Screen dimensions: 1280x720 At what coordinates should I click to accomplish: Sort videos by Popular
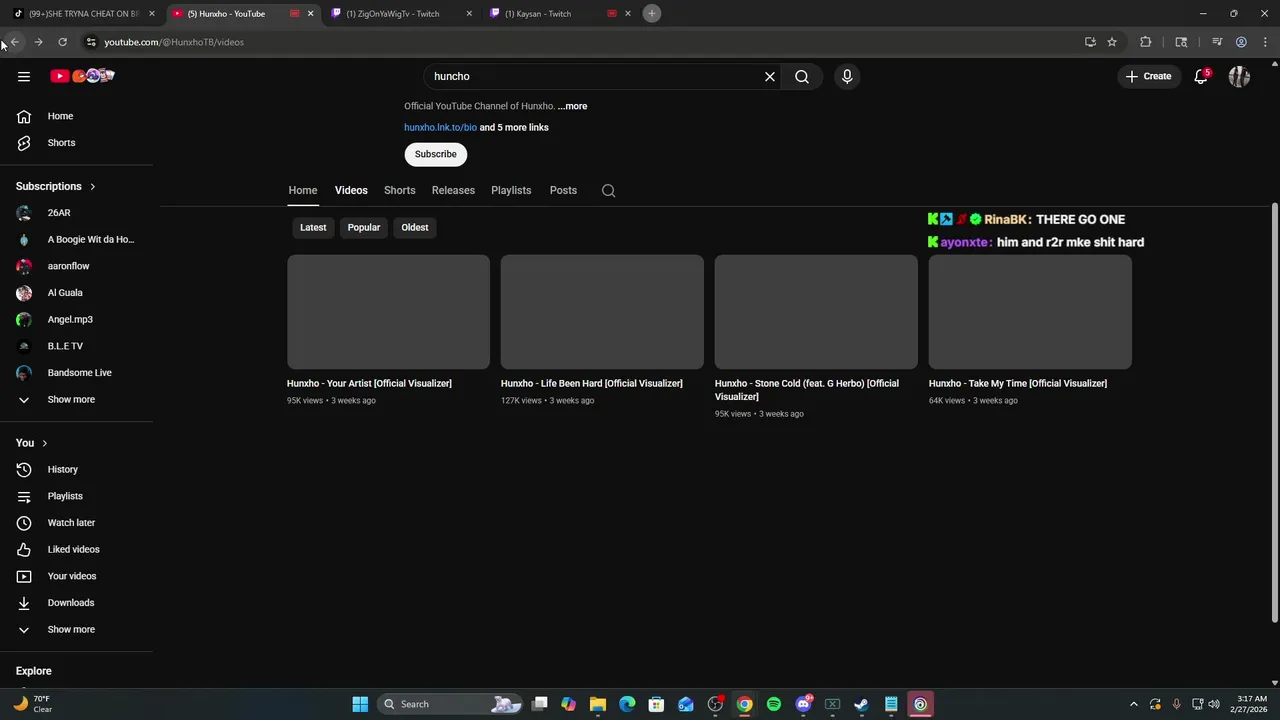(364, 227)
